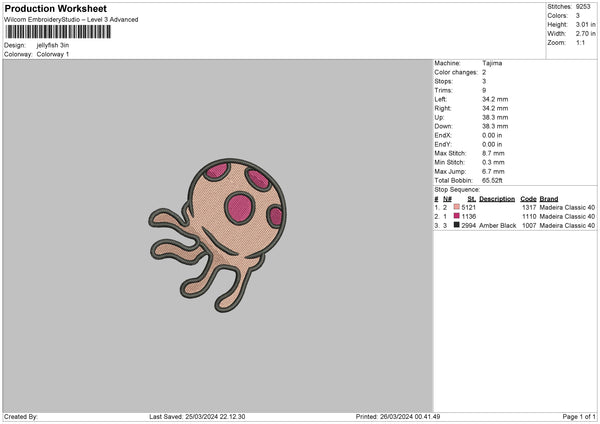600x424 pixels.
Task: Click the Zoom 1:1 value
Action: click(581, 43)
